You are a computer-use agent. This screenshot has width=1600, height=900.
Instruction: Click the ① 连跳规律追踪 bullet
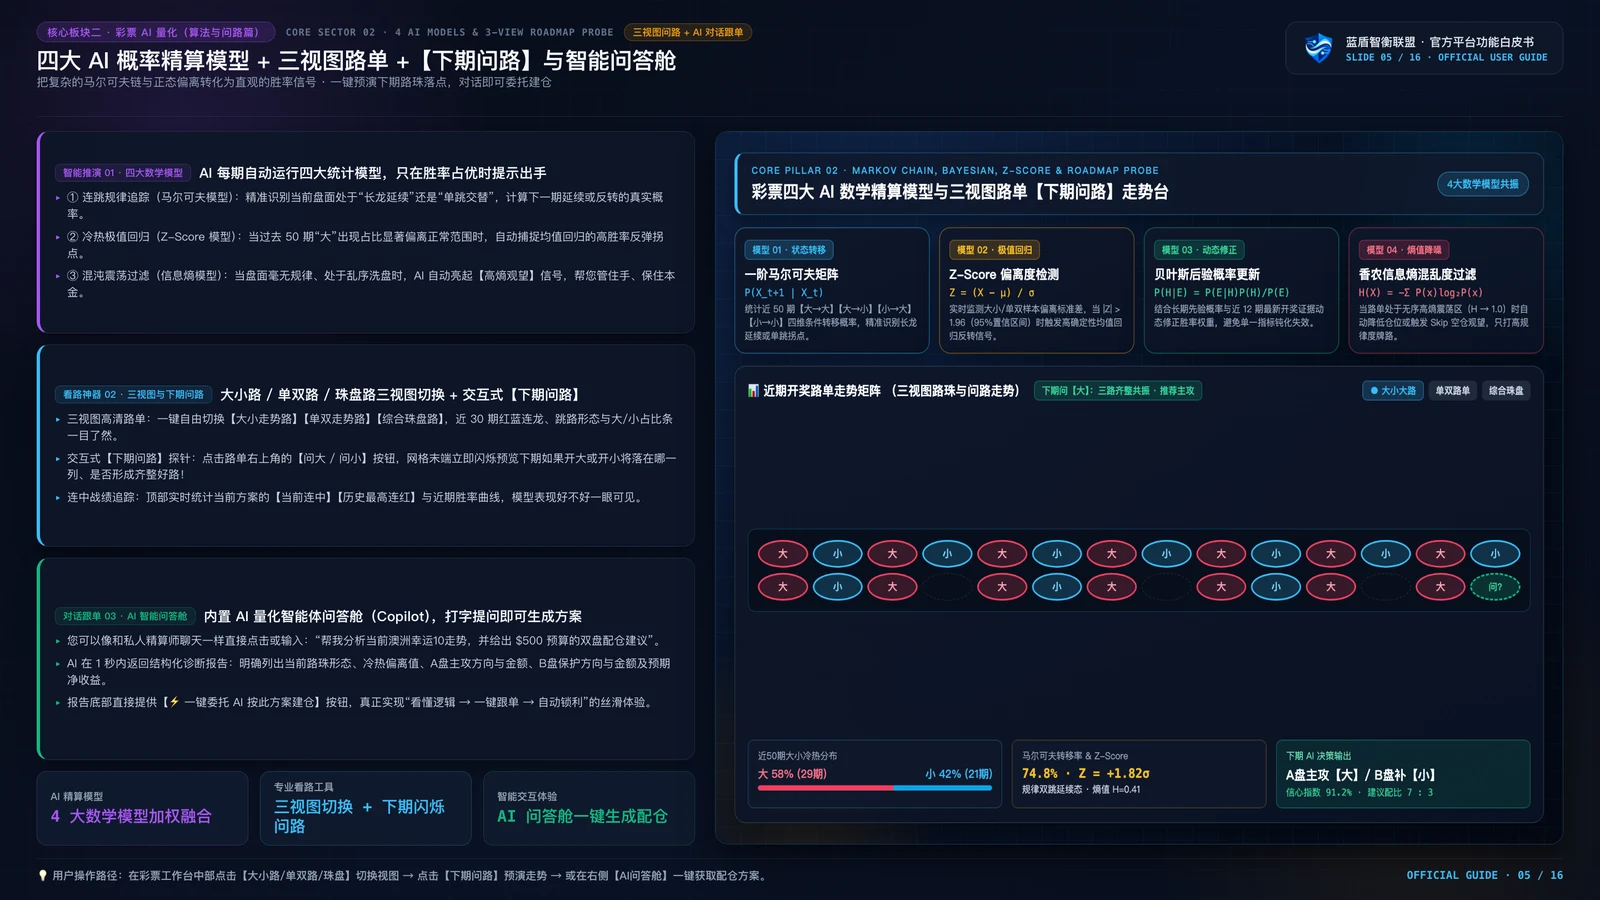366,205
